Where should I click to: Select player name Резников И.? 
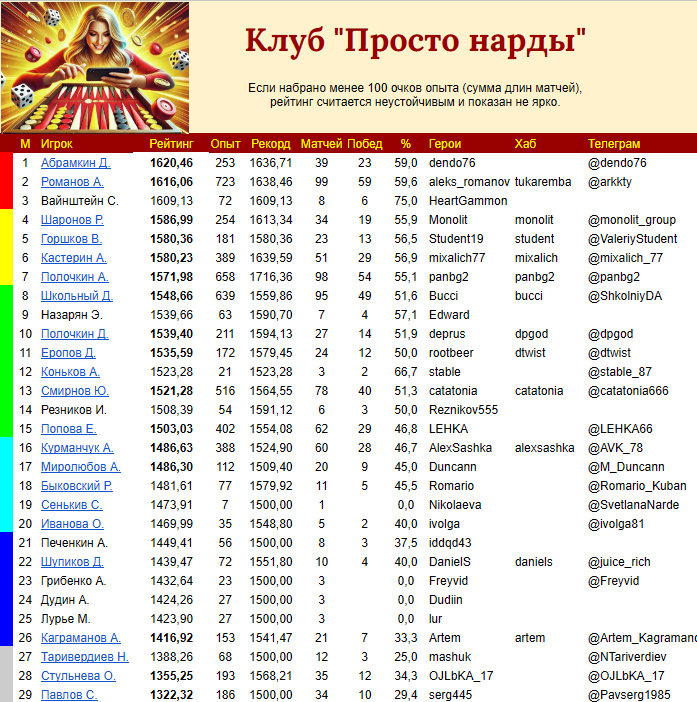click(x=73, y=410)
